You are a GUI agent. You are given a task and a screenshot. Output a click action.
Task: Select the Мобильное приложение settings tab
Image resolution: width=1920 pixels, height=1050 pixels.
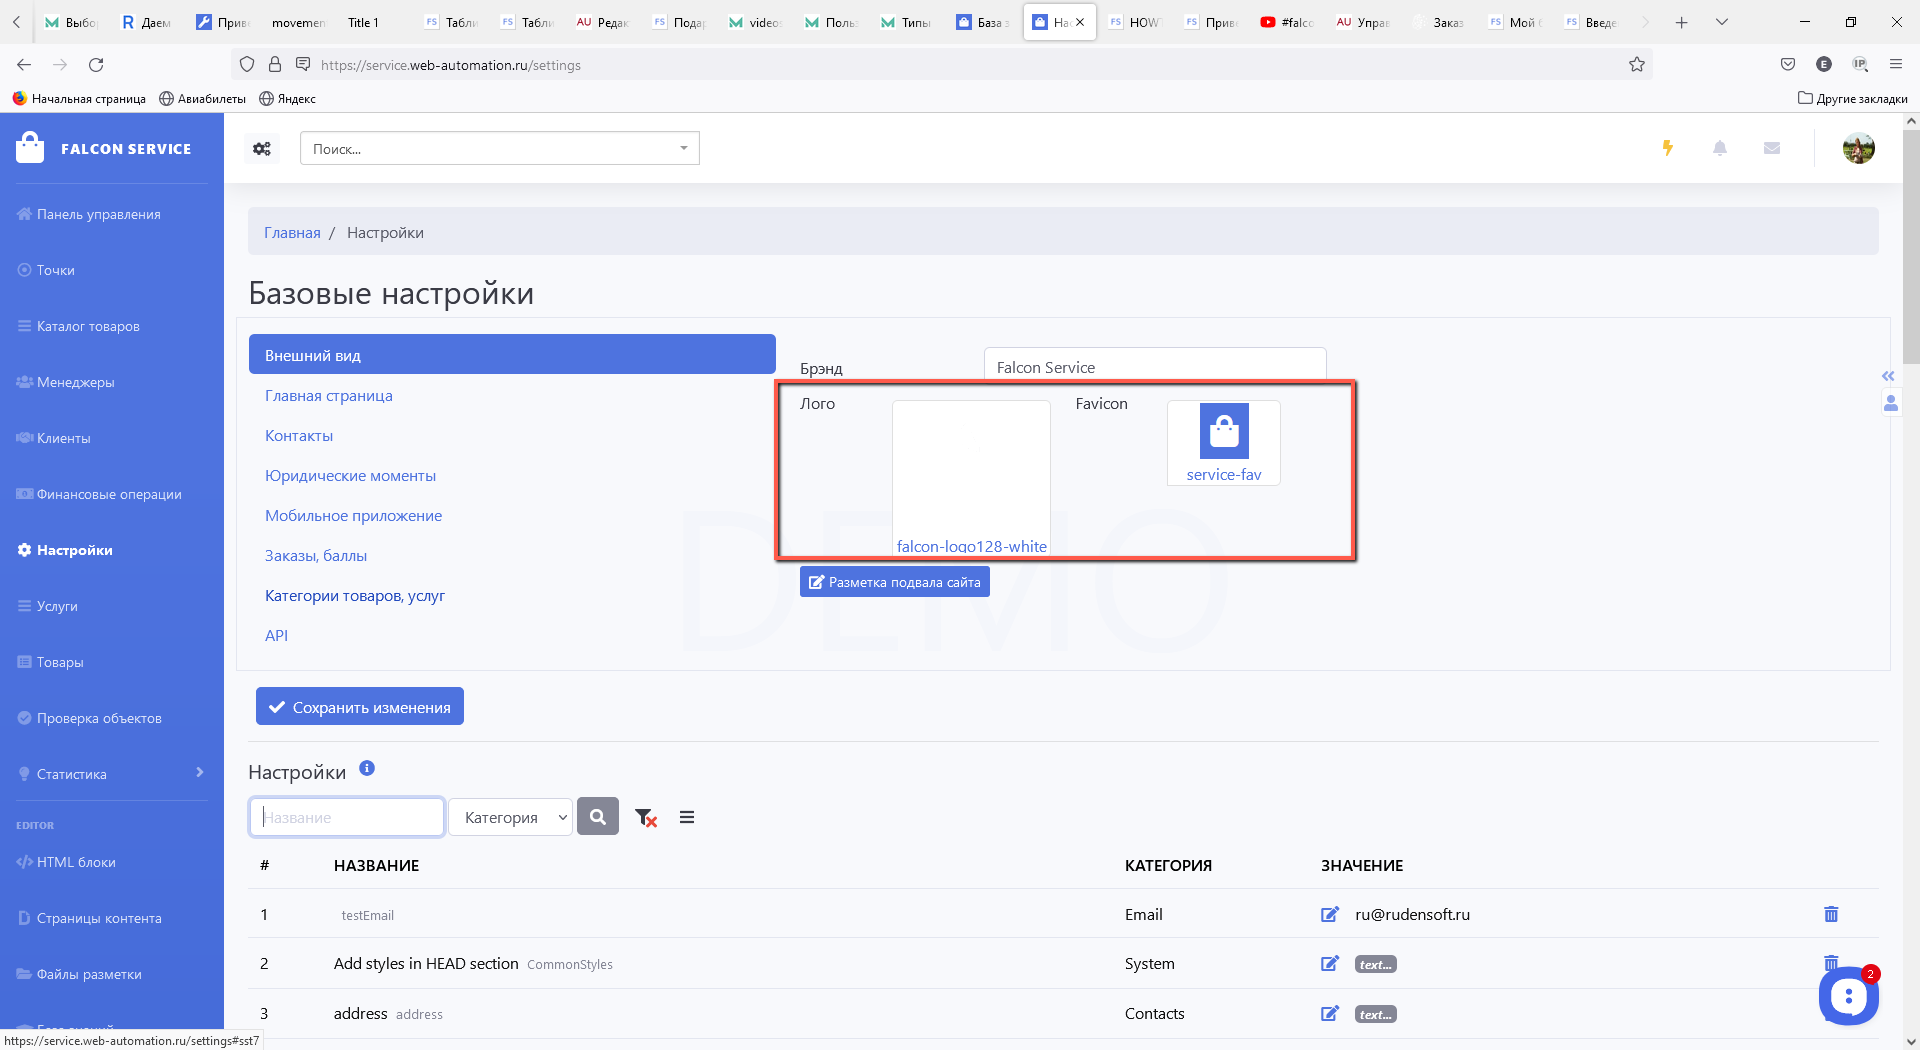[353, 516]
